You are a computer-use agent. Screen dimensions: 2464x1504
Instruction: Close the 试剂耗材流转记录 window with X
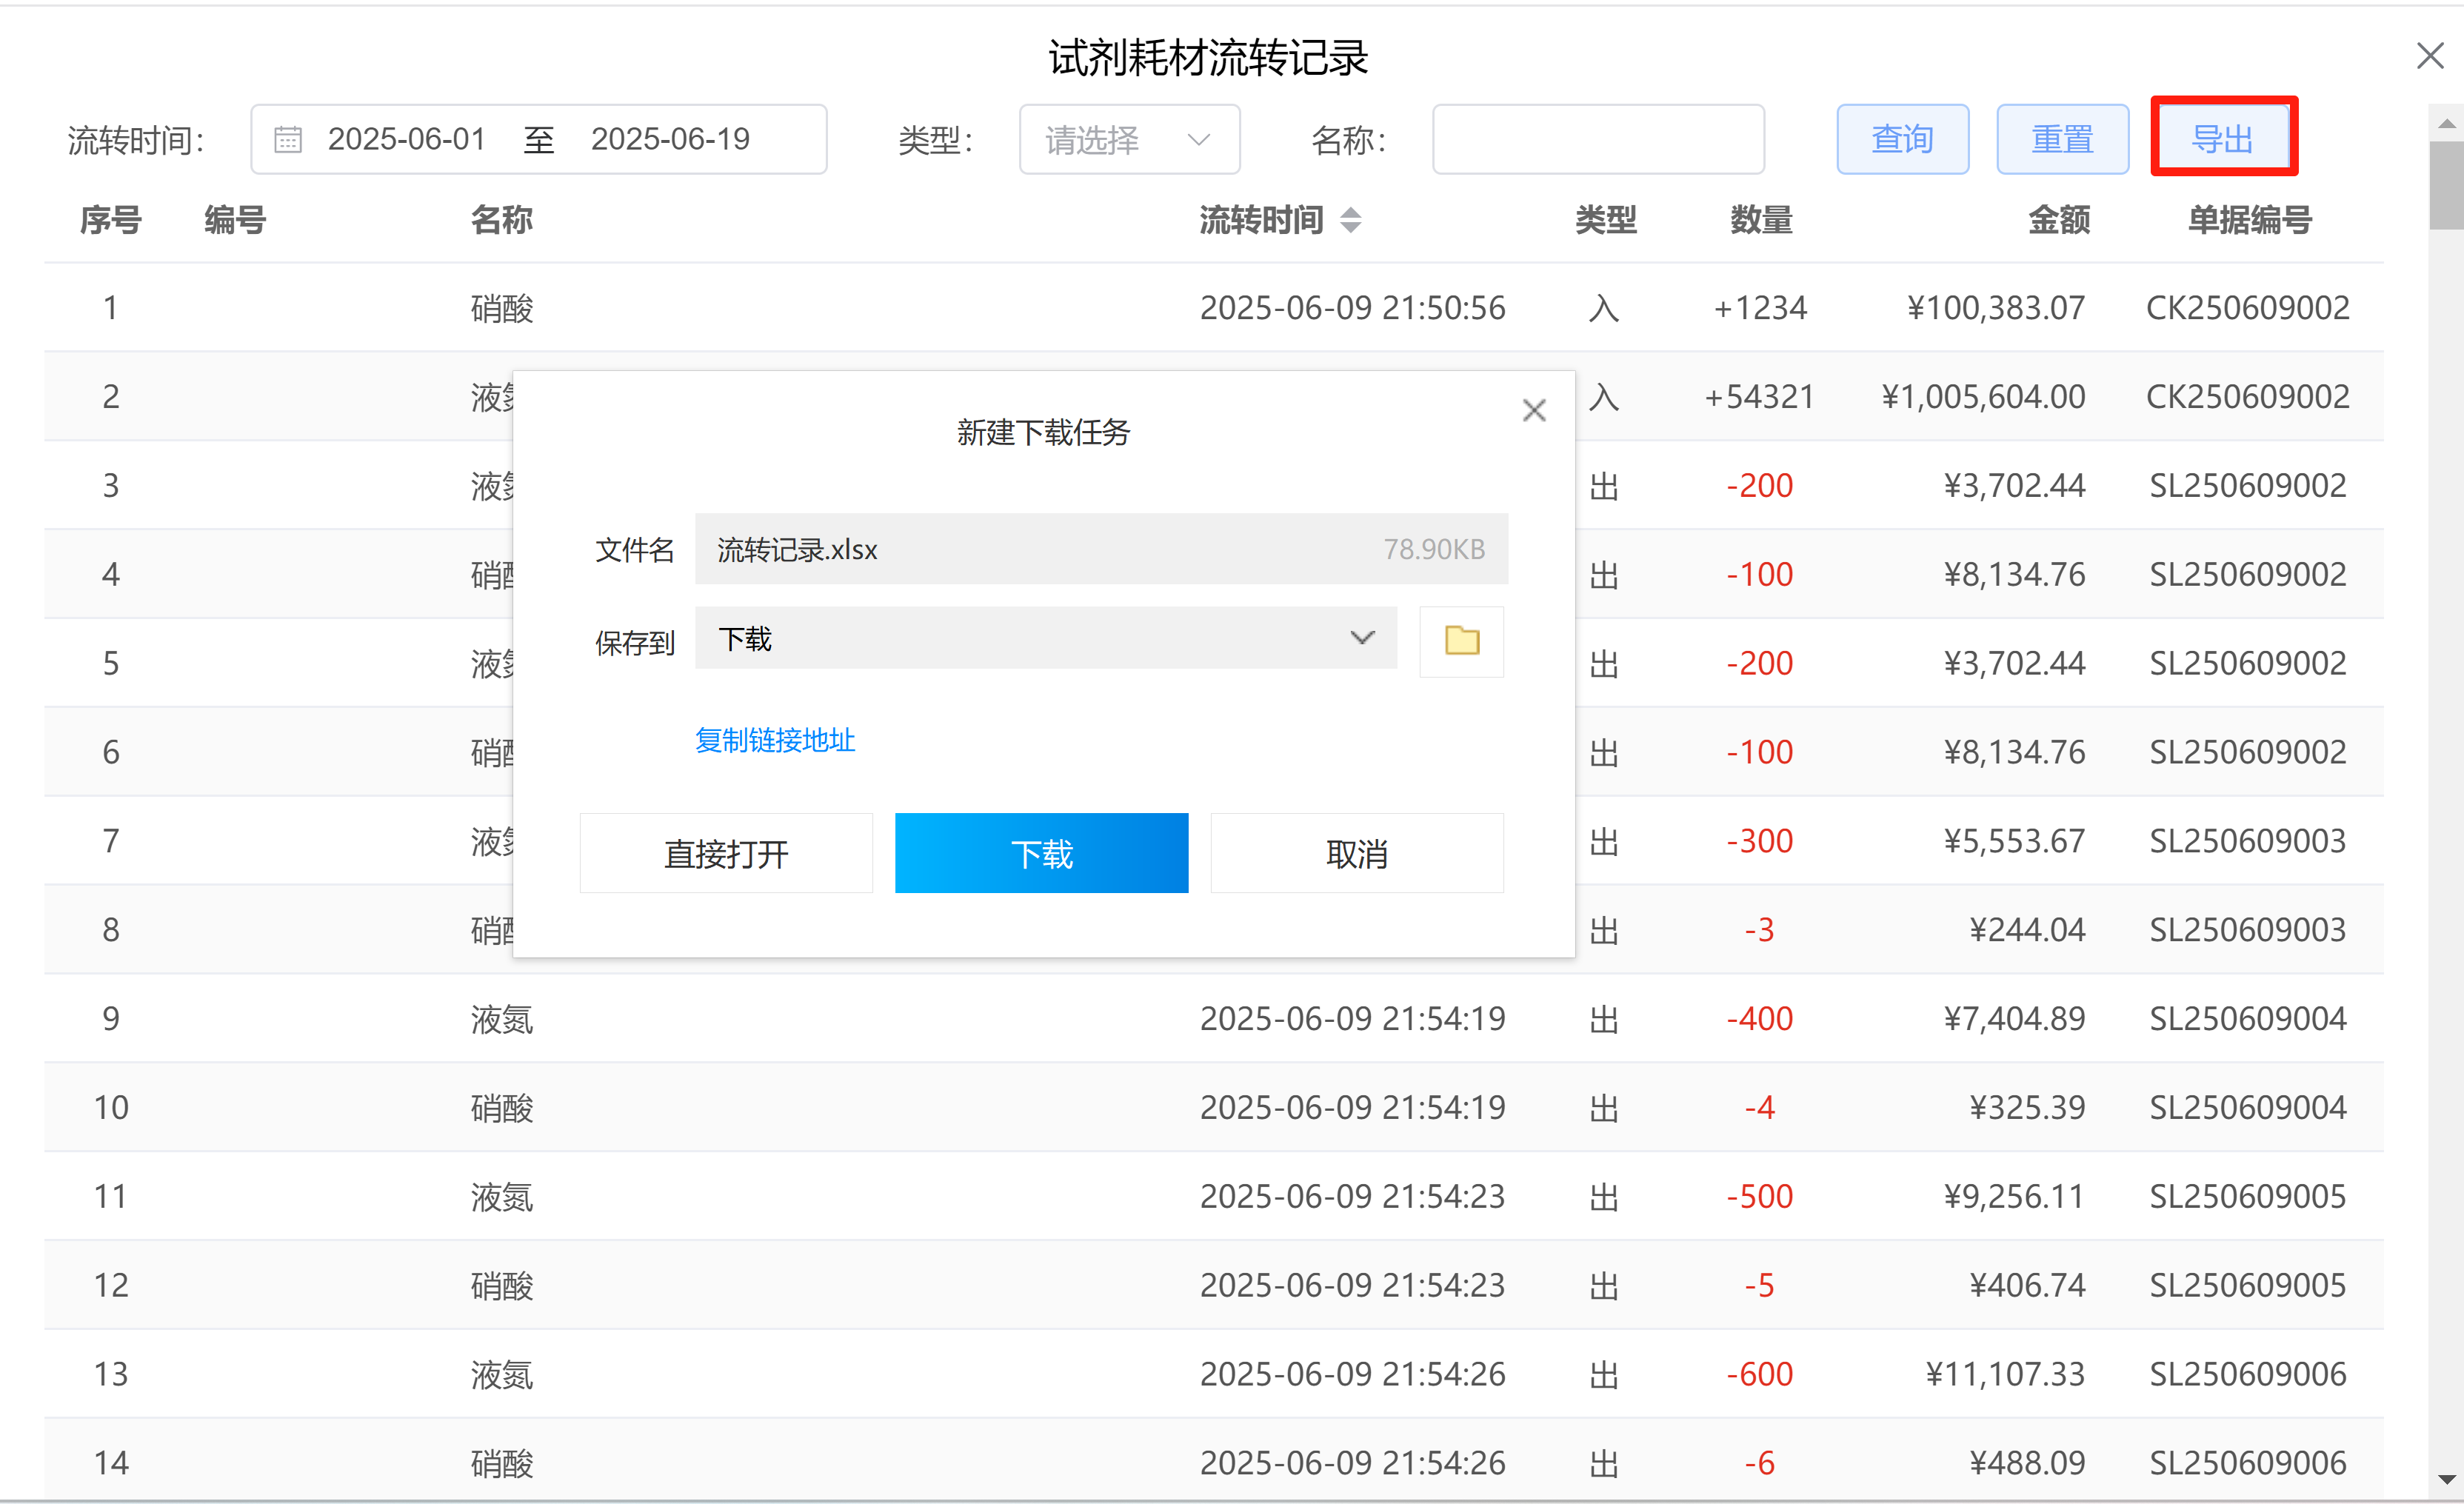pyautogui.click(x=2430, y=56)
